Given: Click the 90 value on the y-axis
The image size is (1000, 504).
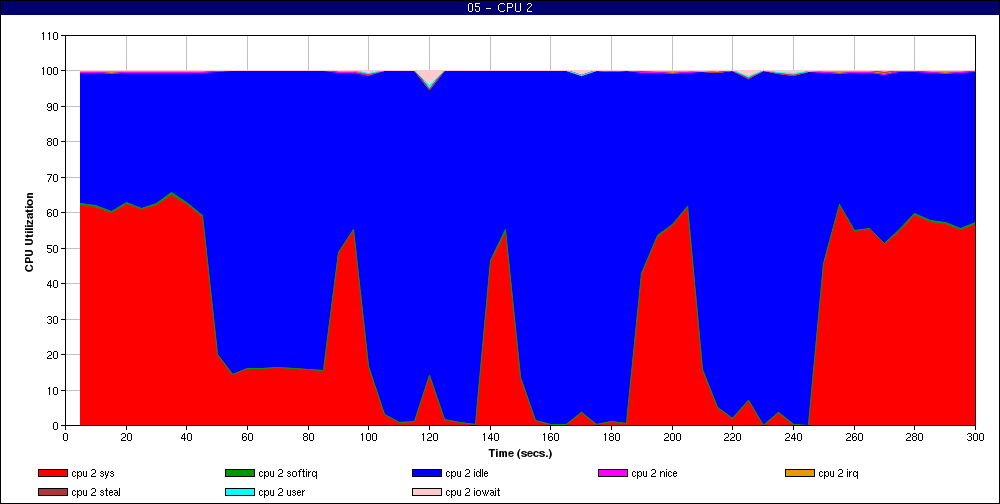Looking at the screenshot, I should tap(54, 107).
